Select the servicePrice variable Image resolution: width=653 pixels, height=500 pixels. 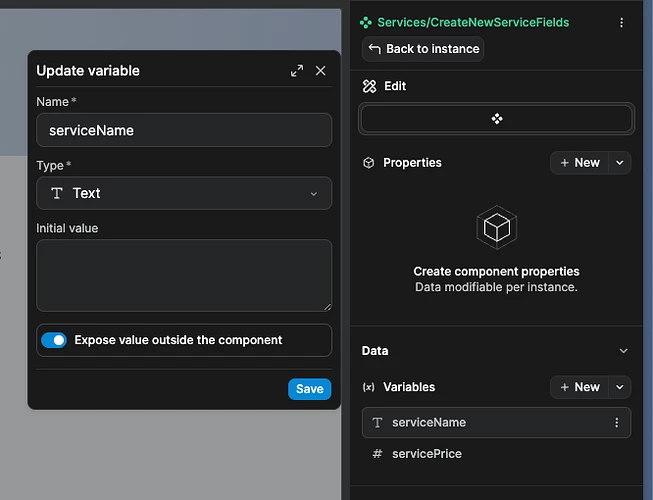427,454
